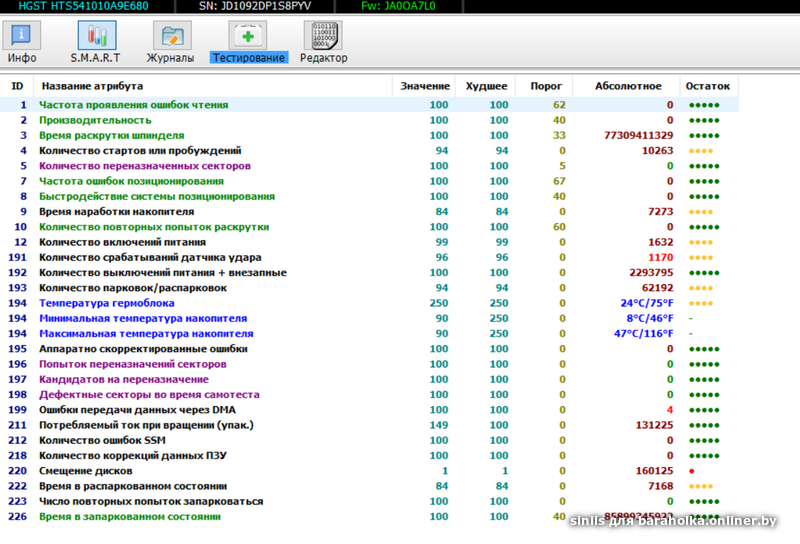Select Число повторных попыток запарковаться row
This screenshot has height=544, width=800.
pyautogui.click(x=369, y=502)
